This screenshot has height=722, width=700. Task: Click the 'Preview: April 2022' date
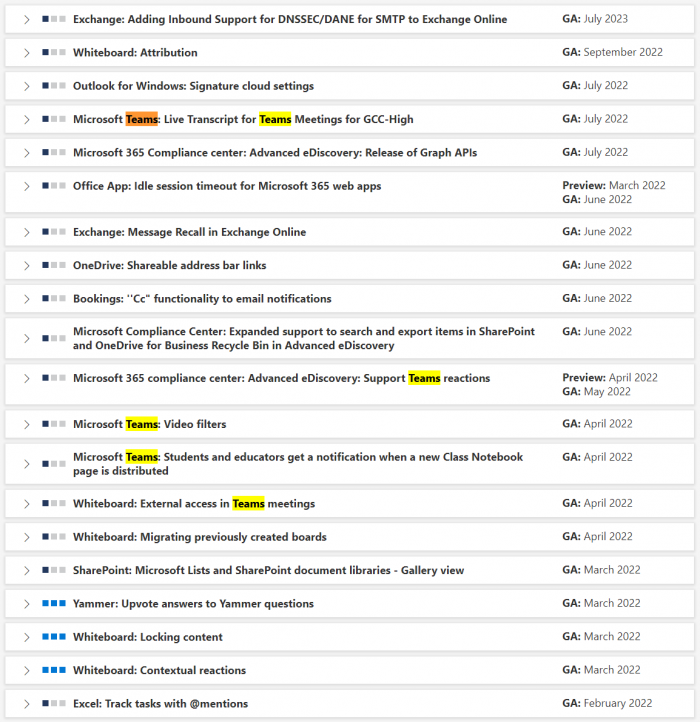(x=610, y=378)
